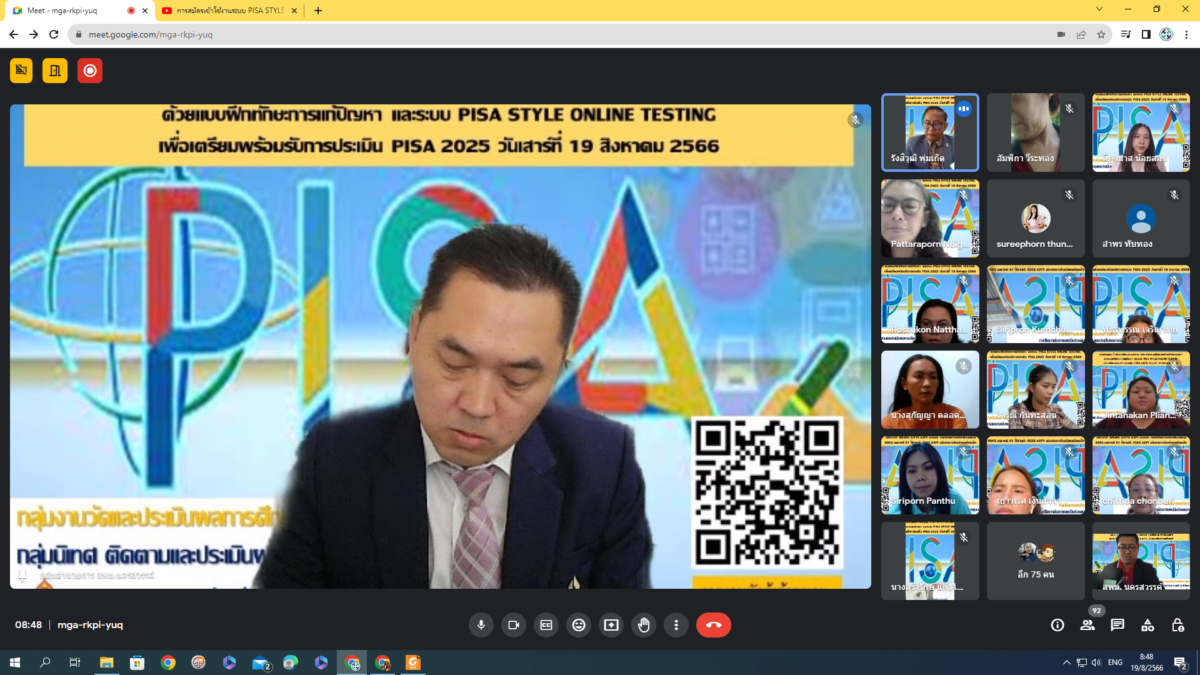Open the Mail taskbar icon
This screenshot has width=1200, height=675.
tap(260, 662)
